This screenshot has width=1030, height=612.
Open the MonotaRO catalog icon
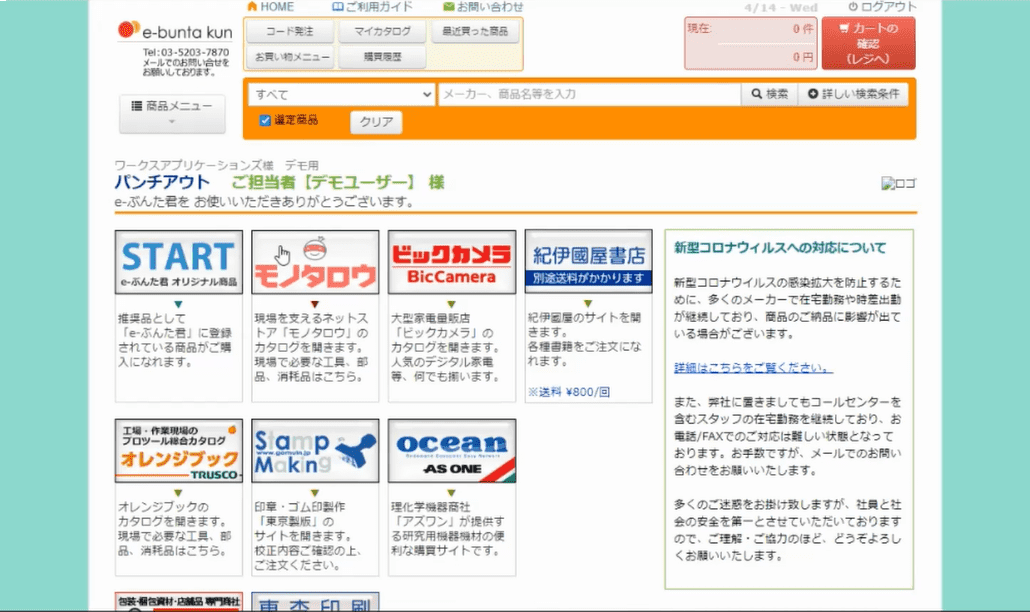(x=315, y=262)
